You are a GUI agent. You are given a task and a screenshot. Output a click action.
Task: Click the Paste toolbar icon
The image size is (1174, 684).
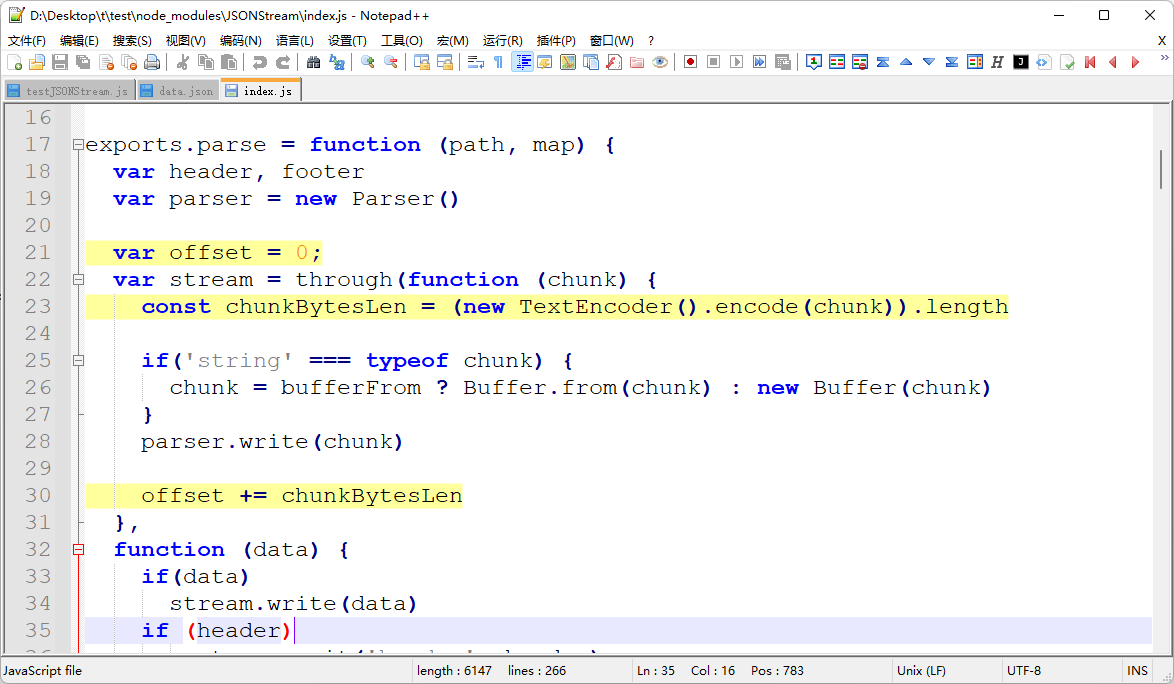click(x=229, y=62)
